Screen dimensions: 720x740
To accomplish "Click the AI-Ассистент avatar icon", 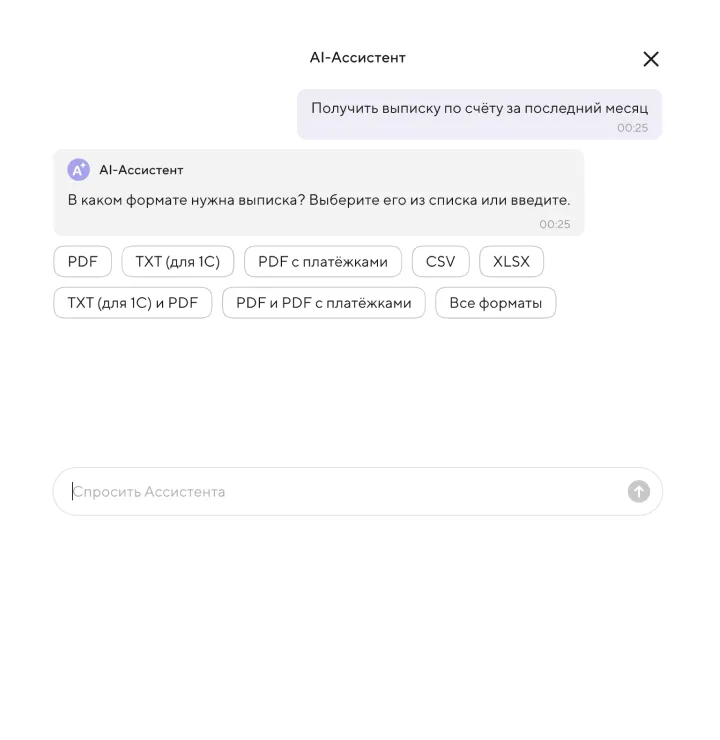I will tap(78, 170).
